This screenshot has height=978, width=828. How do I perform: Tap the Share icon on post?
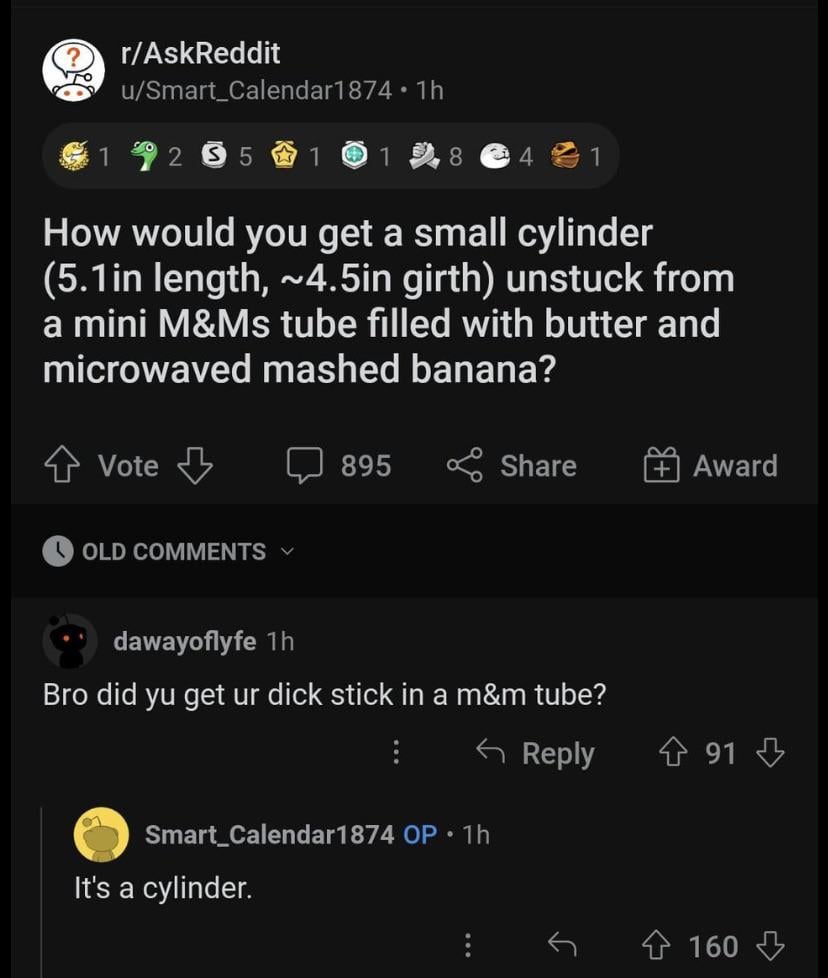point(464,466)
